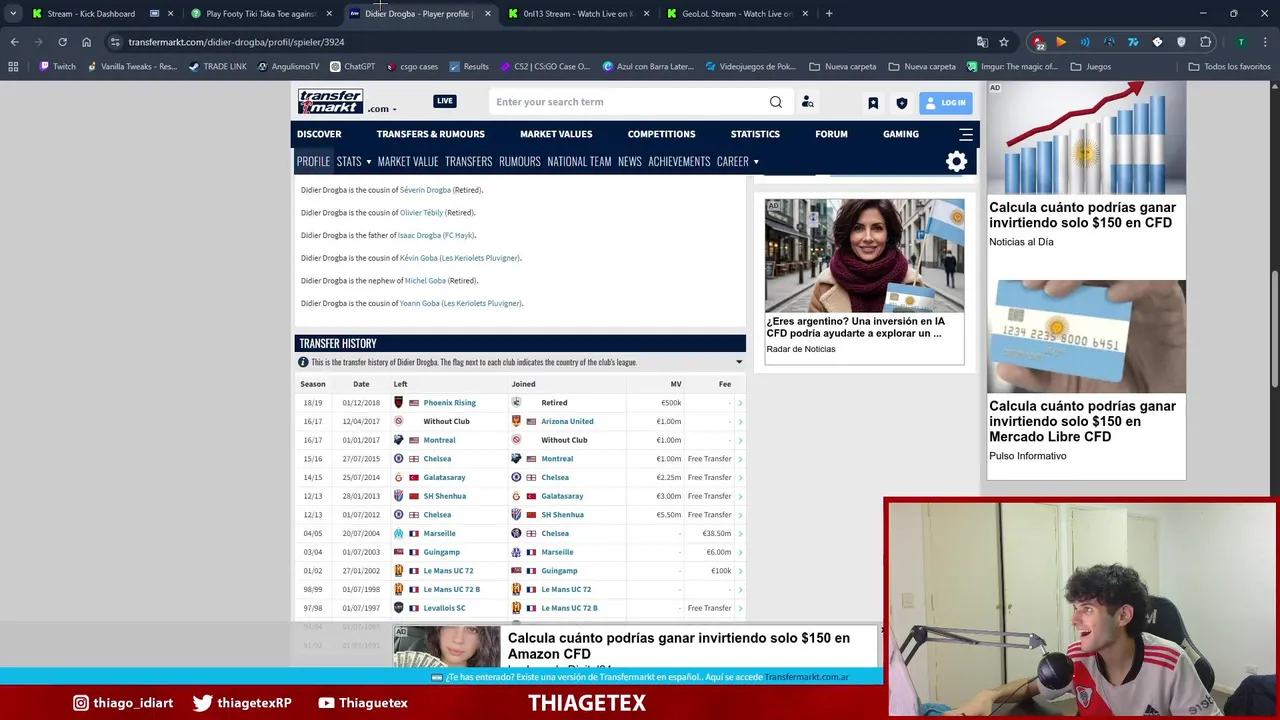This screenshot has width=1280, height=720.
Task: Navigate back in browser
Action: click(14, 42)
